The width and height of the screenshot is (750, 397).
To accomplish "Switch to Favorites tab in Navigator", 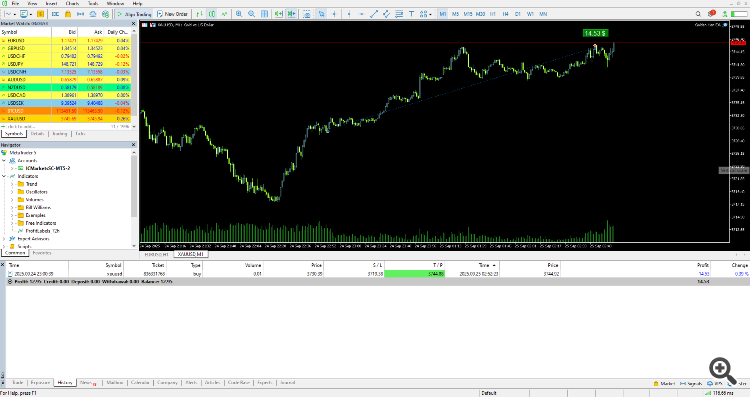I will [x=42, y=253].
